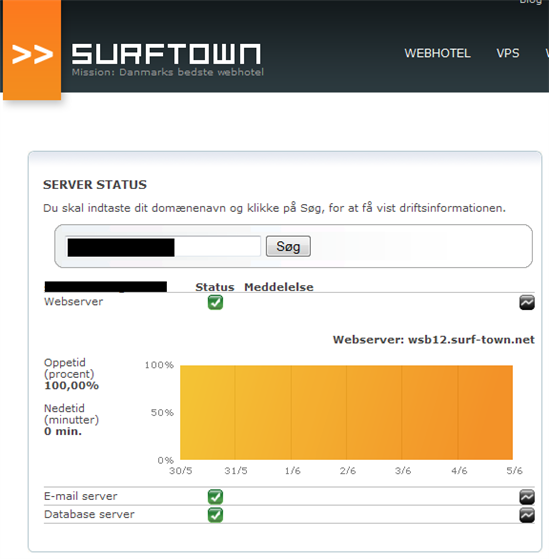Click the Webserver green status checkmark

click(215, 302)
